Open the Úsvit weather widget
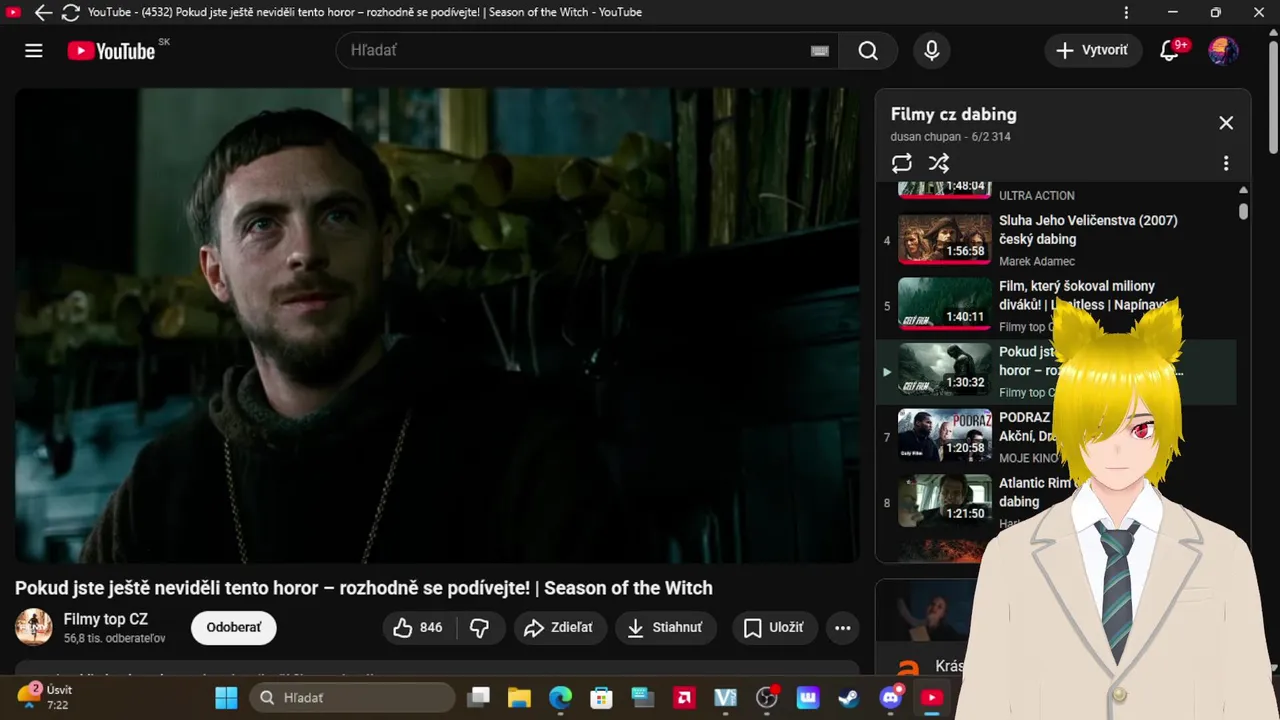1280x720 pixels. [x=44, y=697]
